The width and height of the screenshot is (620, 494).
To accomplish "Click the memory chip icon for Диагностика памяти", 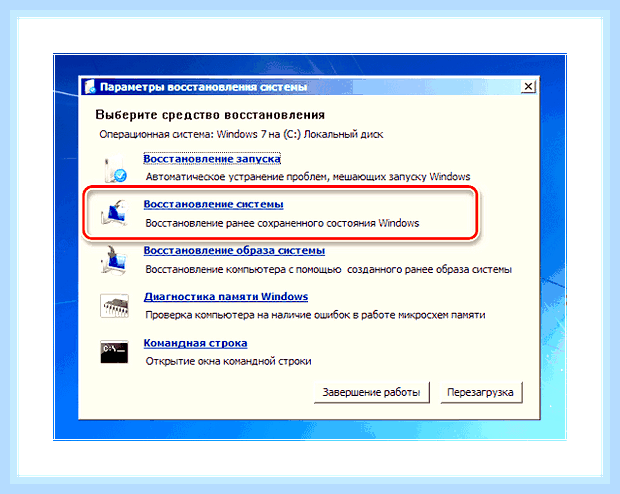I will point(114,306).
